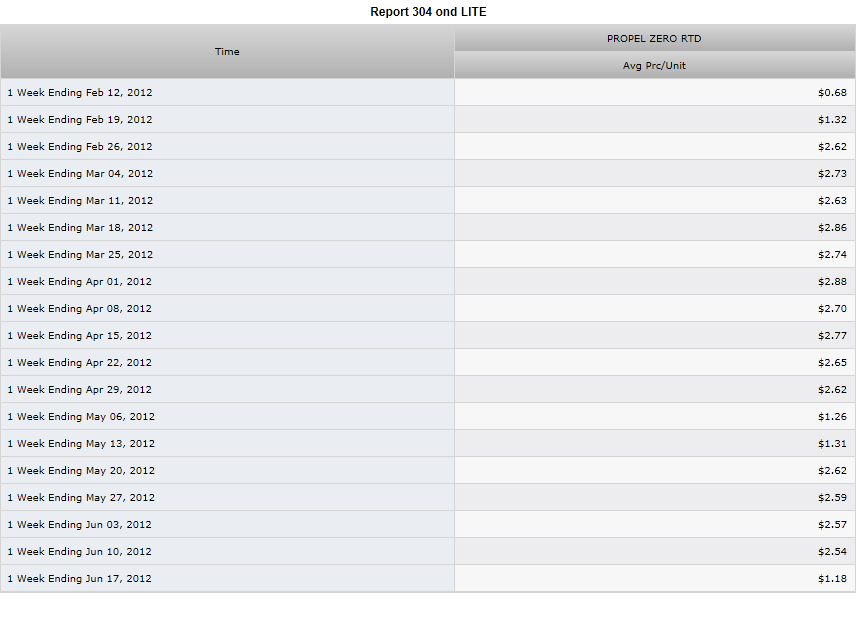Click the $2.86 price cell
This screenshot has width=856, height=631.
pyautogui.click(x=655, y=227)
